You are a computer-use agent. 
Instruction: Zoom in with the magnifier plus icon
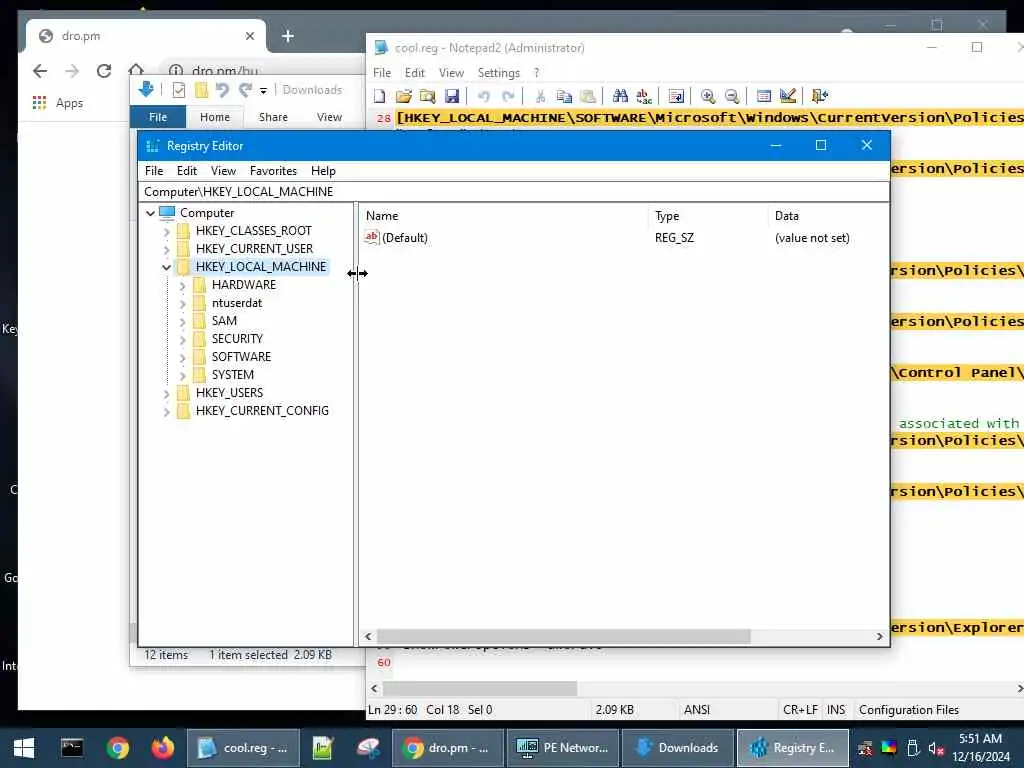tap(708, 97)
